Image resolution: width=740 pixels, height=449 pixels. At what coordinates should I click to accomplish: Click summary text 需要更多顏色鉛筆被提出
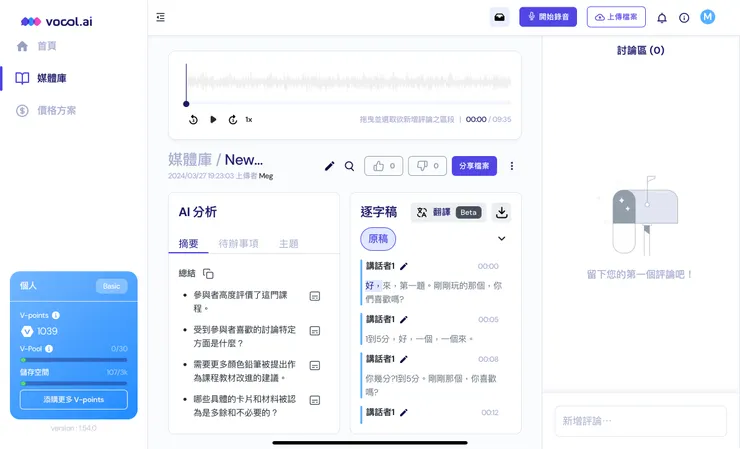pyautogui.click(x=244, y=371)
